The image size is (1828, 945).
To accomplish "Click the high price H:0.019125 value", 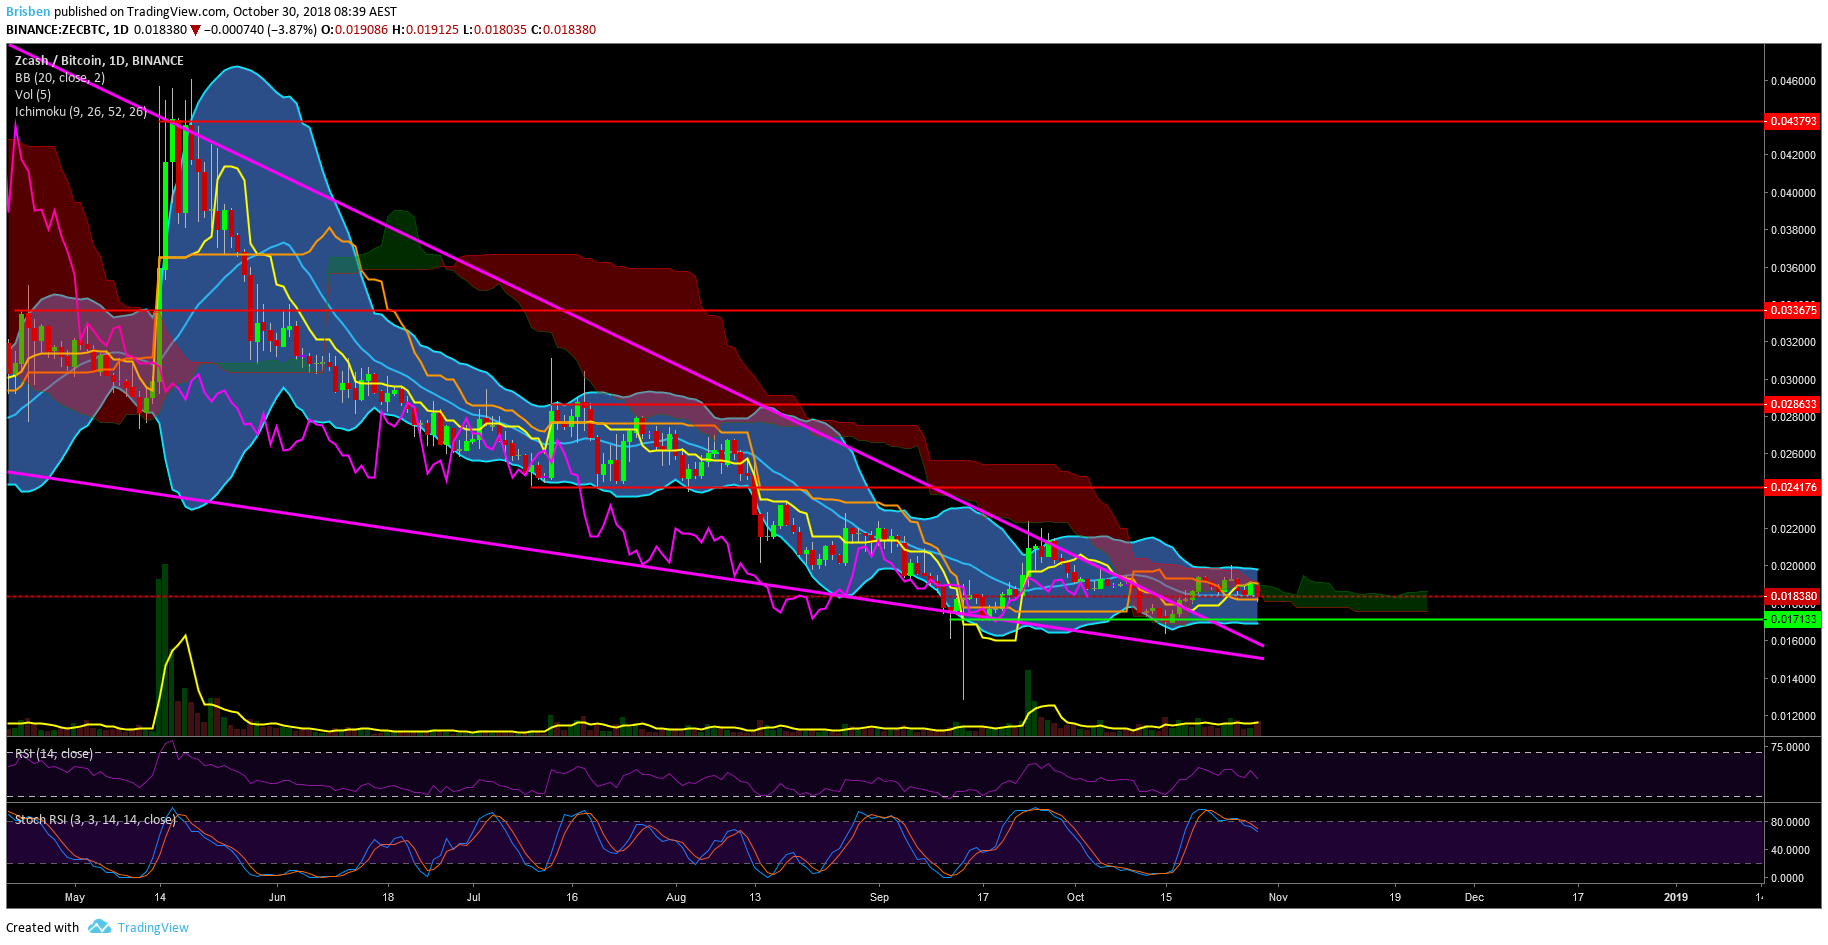I will pos(425,30).
